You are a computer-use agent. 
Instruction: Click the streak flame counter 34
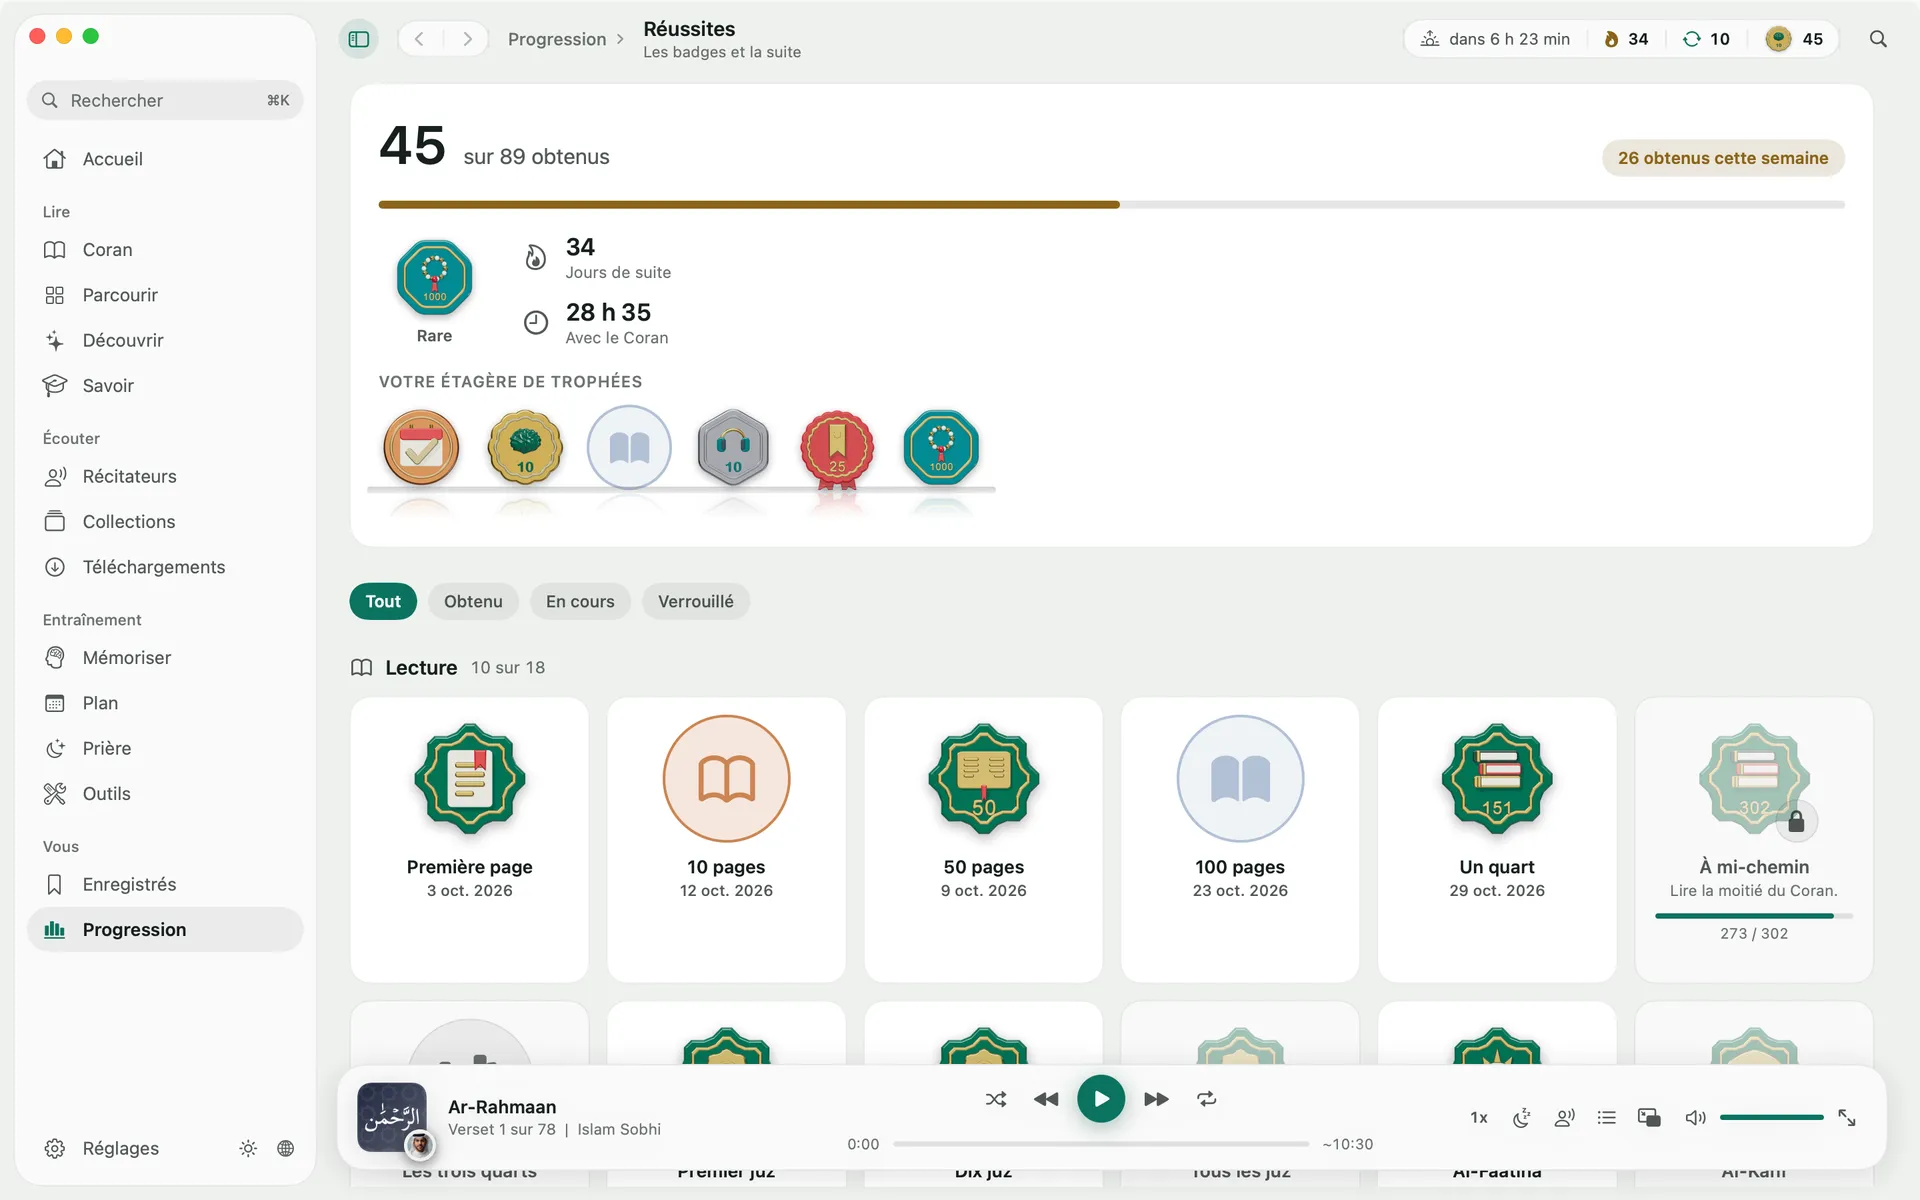(x=1626, y=39)
